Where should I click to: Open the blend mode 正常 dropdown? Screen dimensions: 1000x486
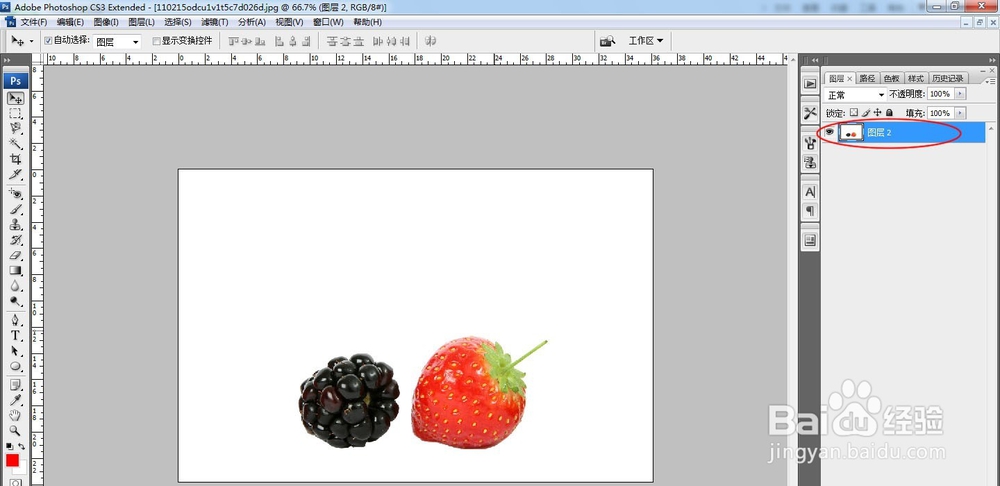click(x=856, y=94)
